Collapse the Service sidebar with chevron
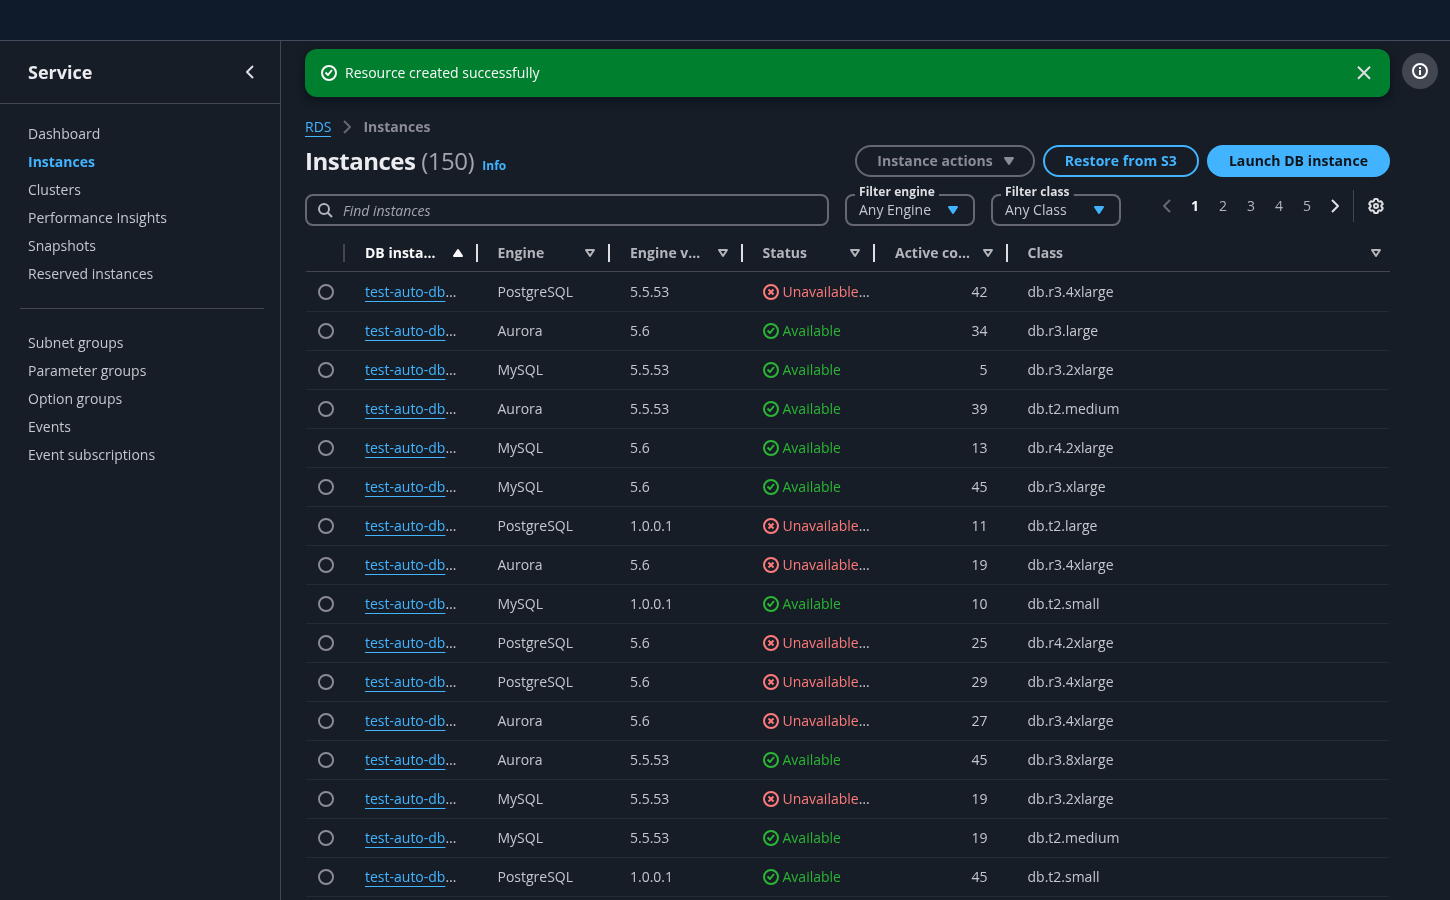 click(x=250, y=72)
